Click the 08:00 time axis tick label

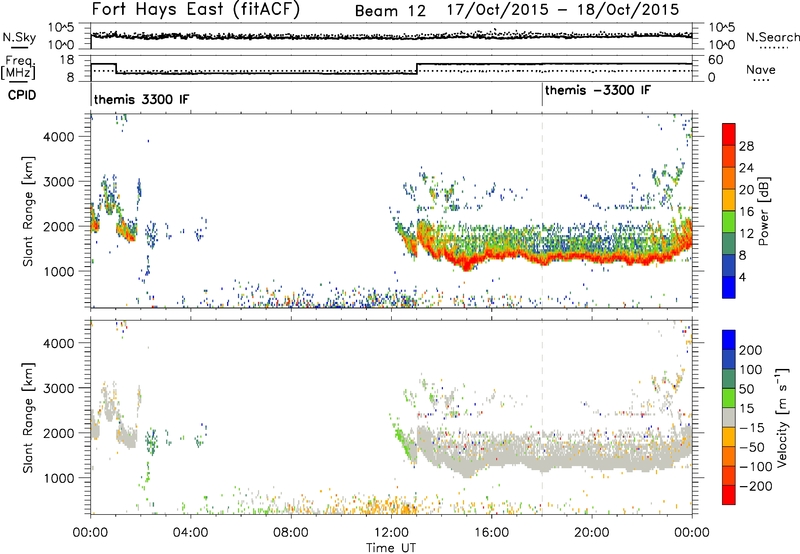coord(291,533)
